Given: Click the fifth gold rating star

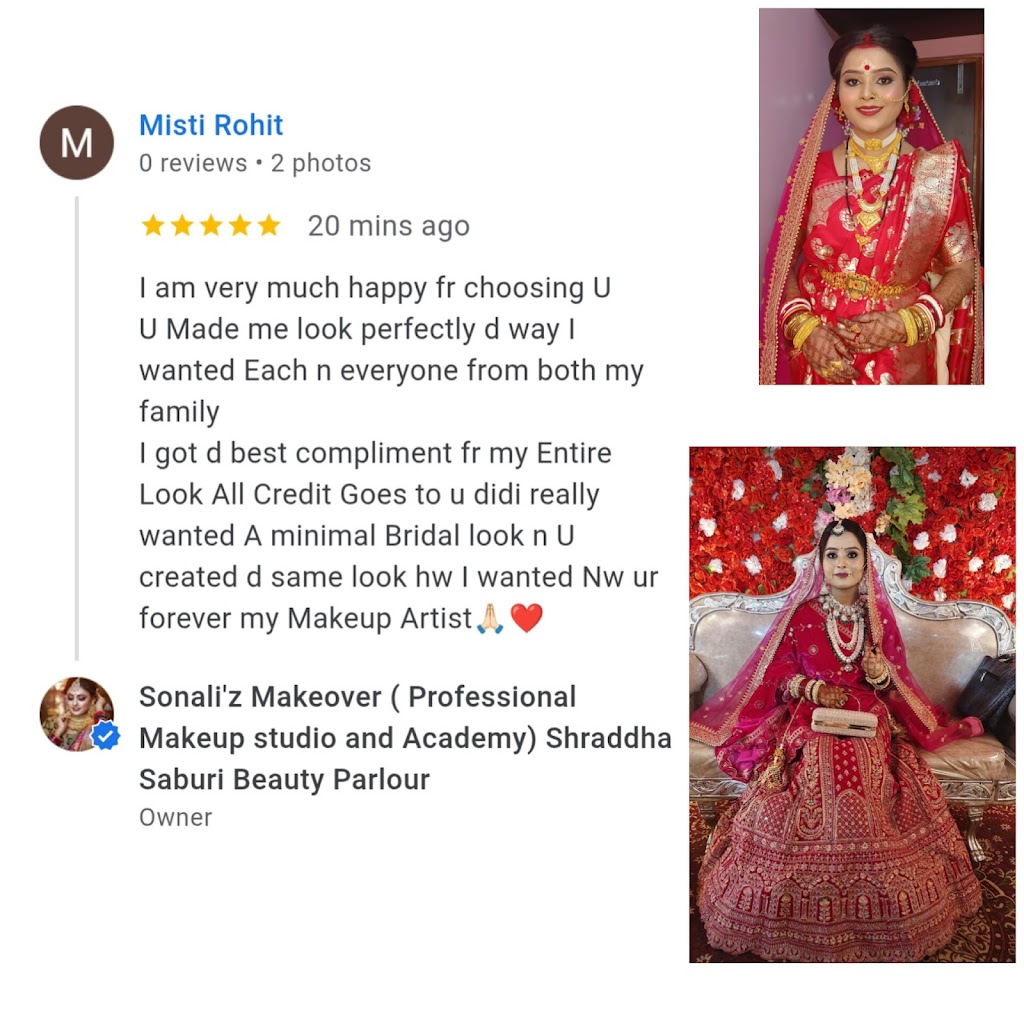Looking at the screenshot, I should (x=268, y=225).
